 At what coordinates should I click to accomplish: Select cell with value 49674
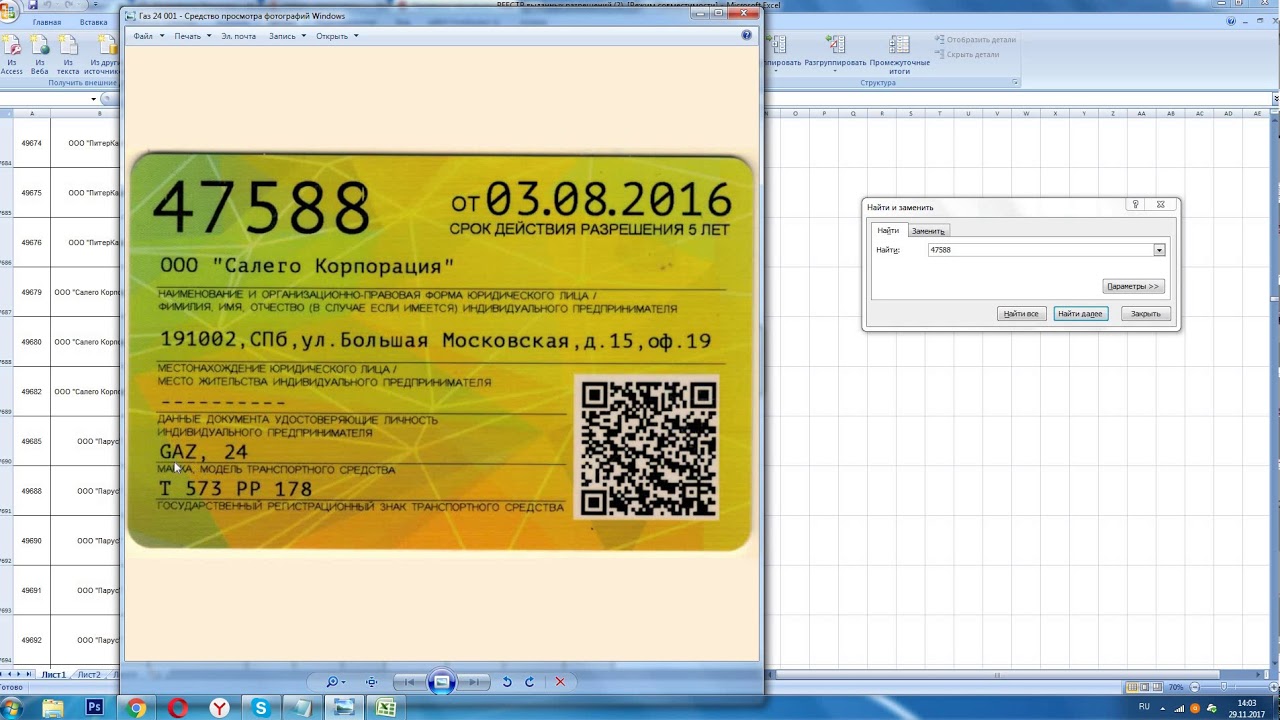pyautogui.click(x=32, y=143)
